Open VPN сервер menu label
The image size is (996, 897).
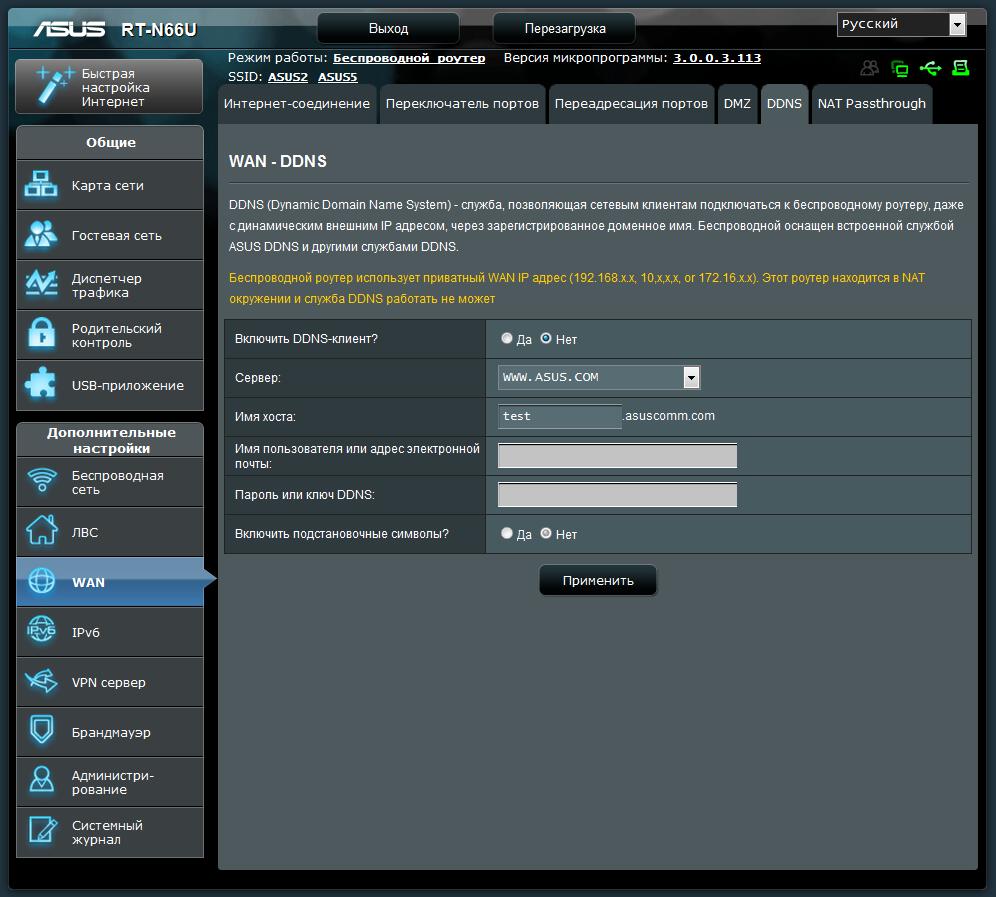(109, 682)
